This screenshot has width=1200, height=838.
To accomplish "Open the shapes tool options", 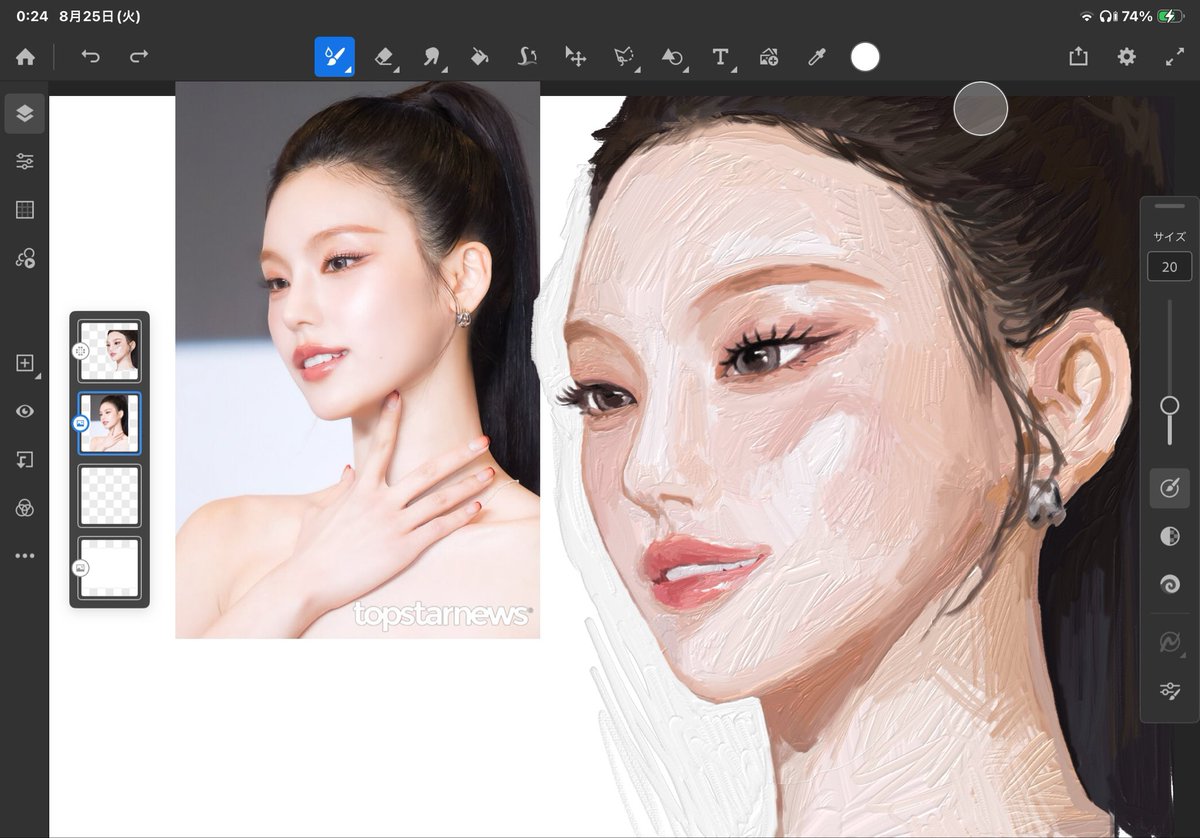I will [672, 57].
